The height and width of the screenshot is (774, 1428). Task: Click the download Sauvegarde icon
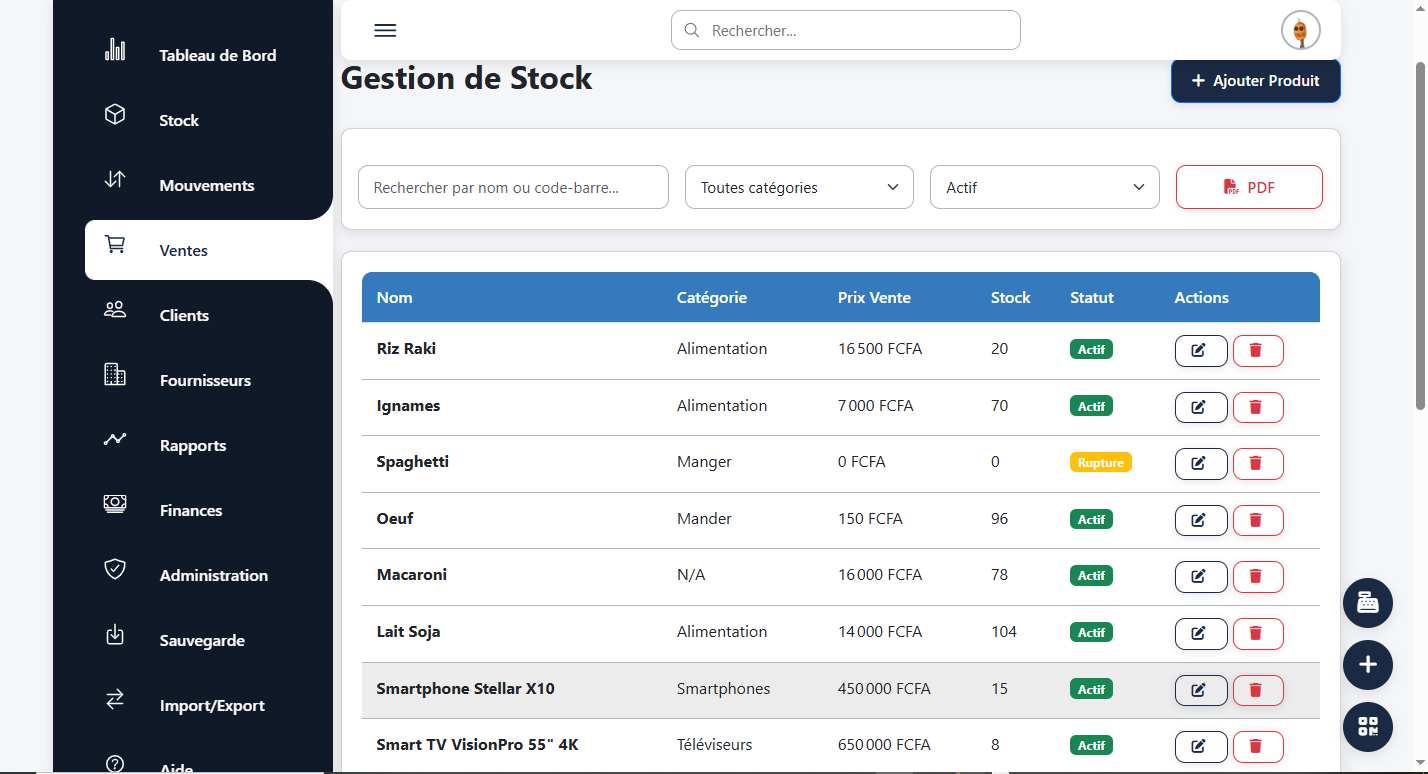point(115,634)
